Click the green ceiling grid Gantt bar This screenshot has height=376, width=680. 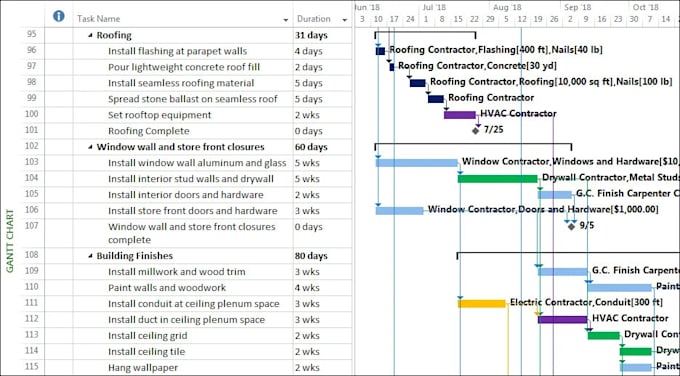pyautogui.click(x=604, y=336)
